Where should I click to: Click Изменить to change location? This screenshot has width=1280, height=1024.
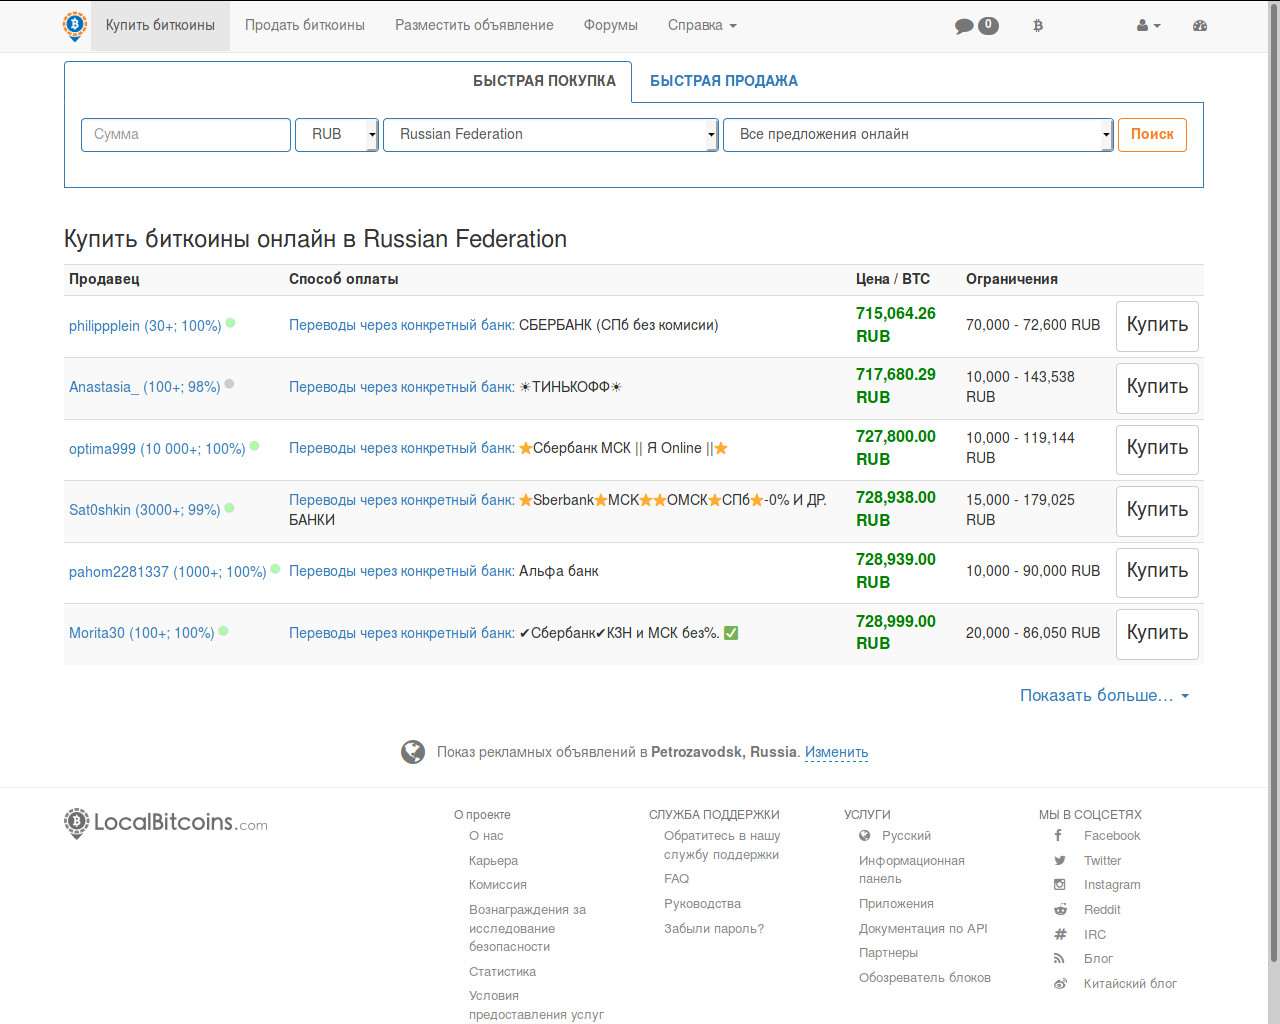836,752
